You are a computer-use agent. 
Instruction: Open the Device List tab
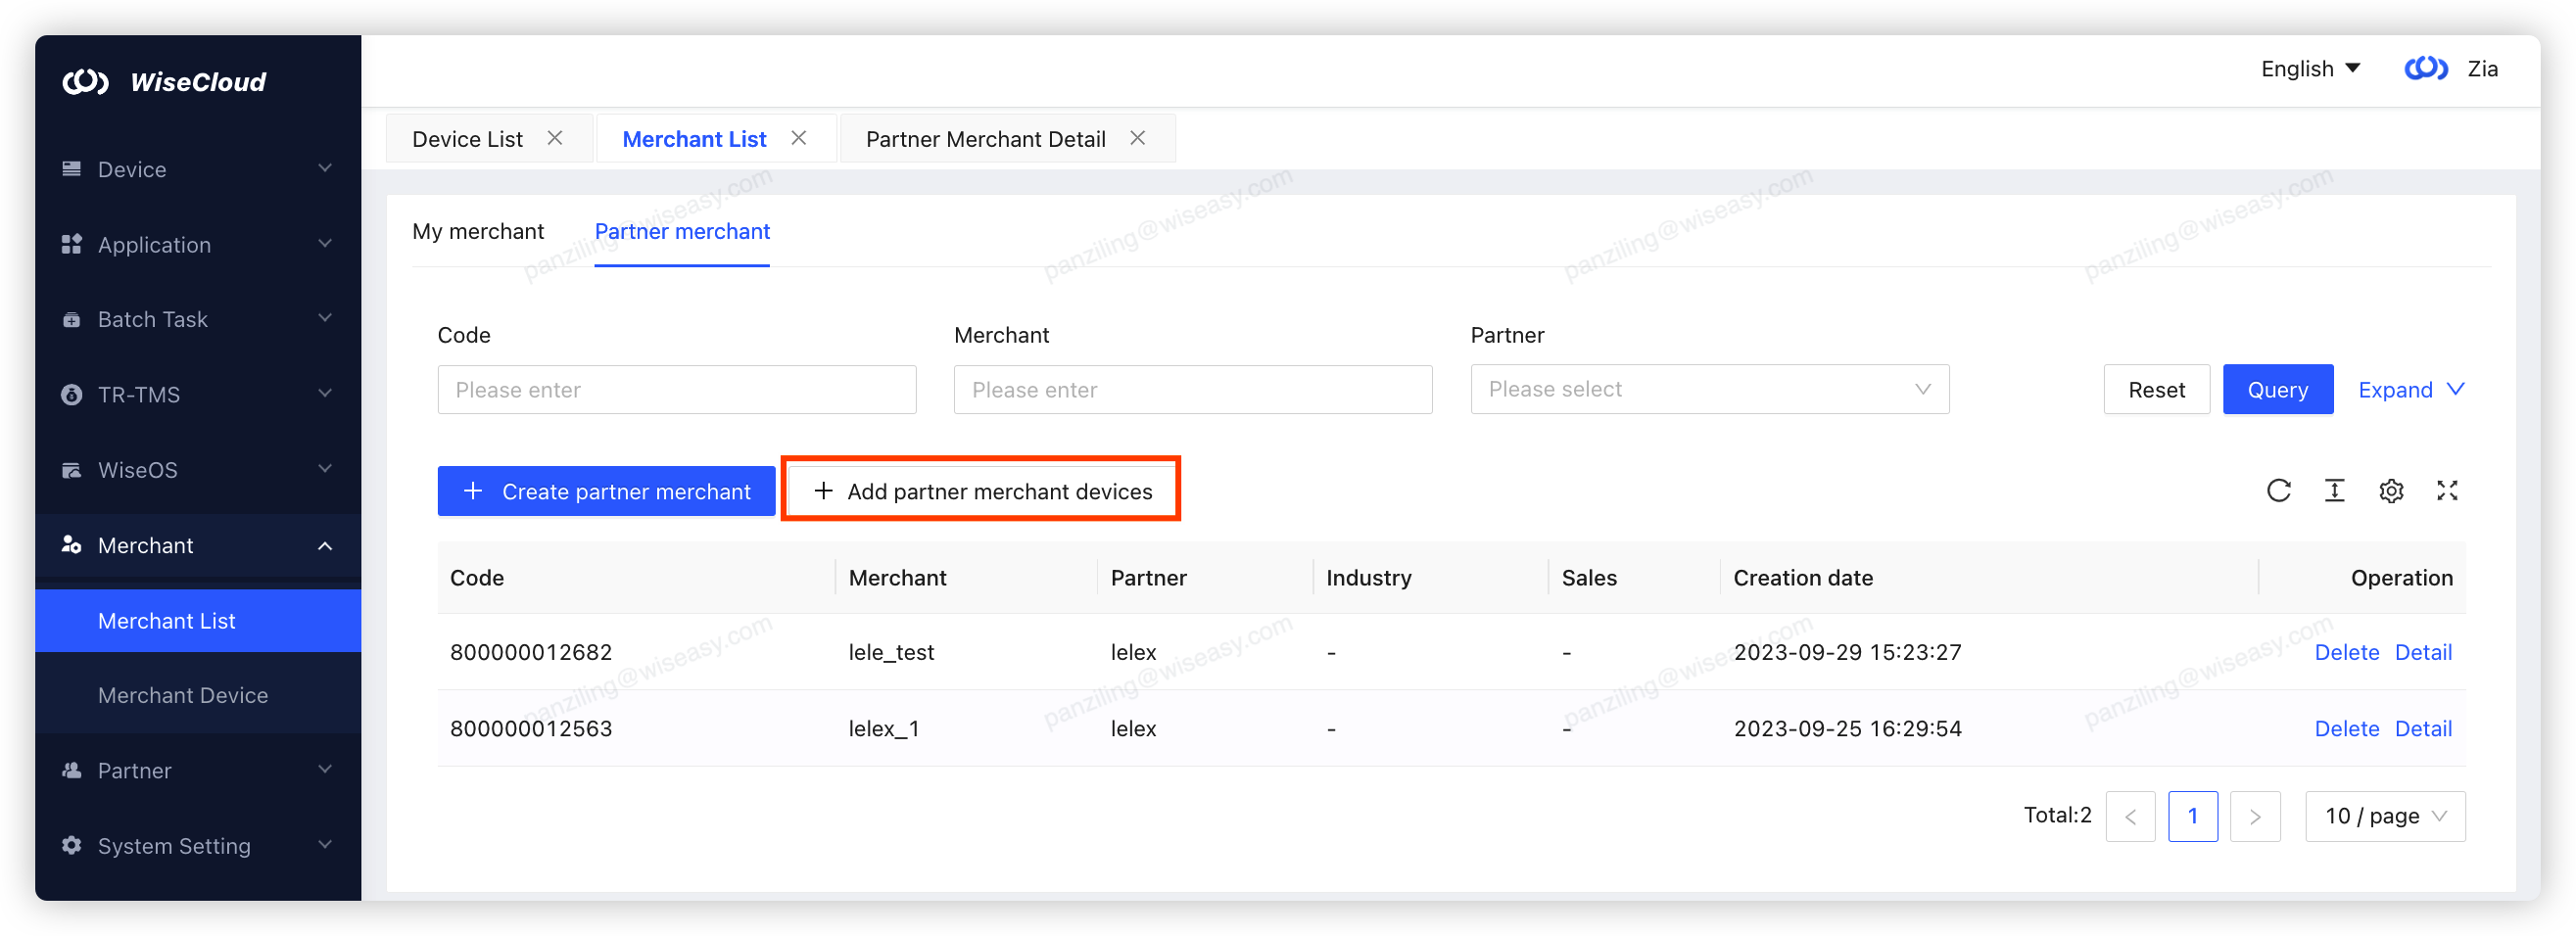[x=467, y=138]
